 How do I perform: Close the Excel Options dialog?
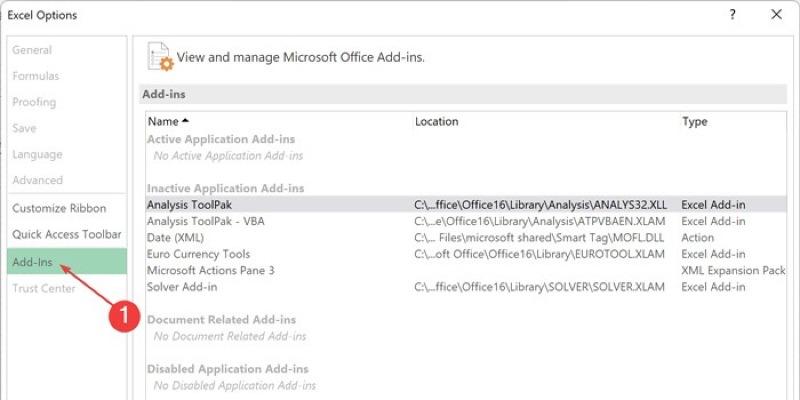[x=777, y=15]
